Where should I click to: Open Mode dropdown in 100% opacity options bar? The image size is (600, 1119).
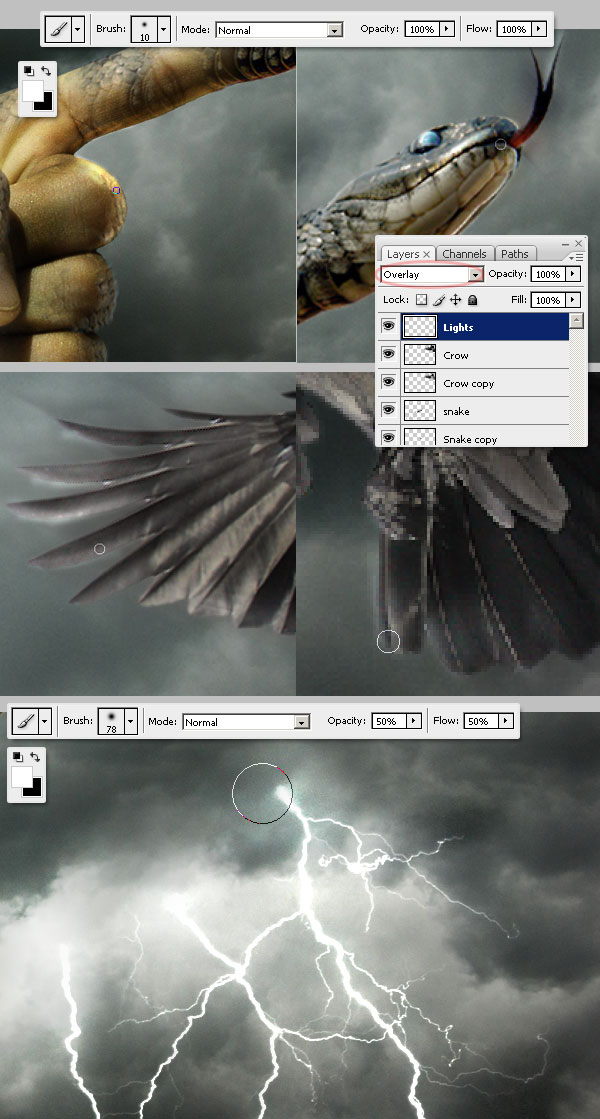(335, 30)
